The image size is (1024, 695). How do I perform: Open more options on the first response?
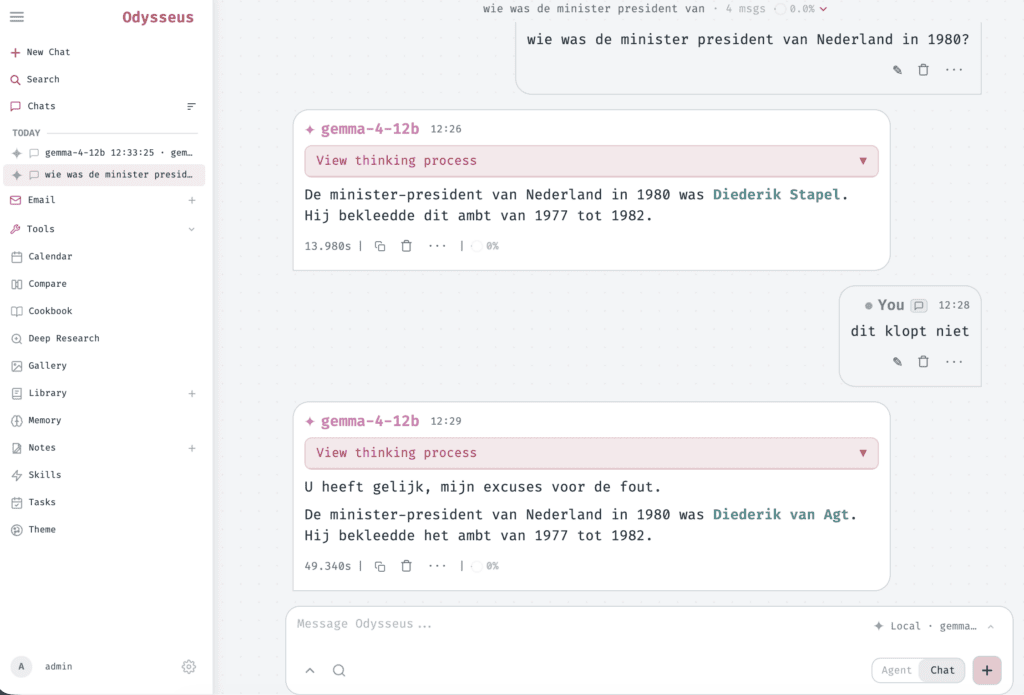click(437, 246)
